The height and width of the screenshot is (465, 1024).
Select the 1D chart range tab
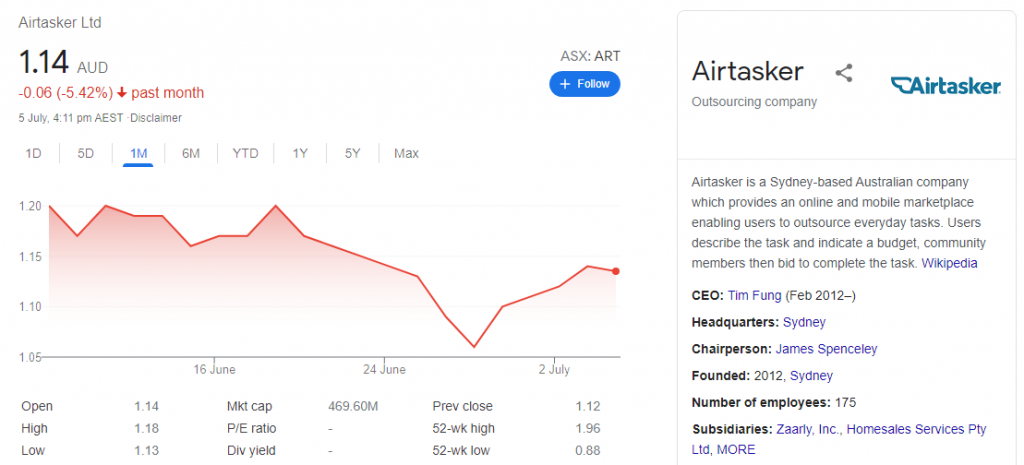[x=33, y=153]
